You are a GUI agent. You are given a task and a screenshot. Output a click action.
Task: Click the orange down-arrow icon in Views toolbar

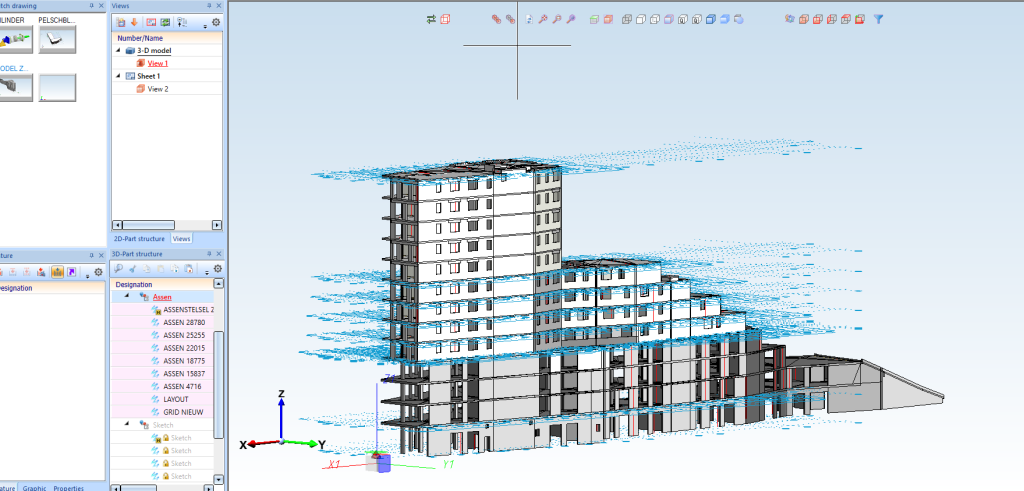(133, 22)
